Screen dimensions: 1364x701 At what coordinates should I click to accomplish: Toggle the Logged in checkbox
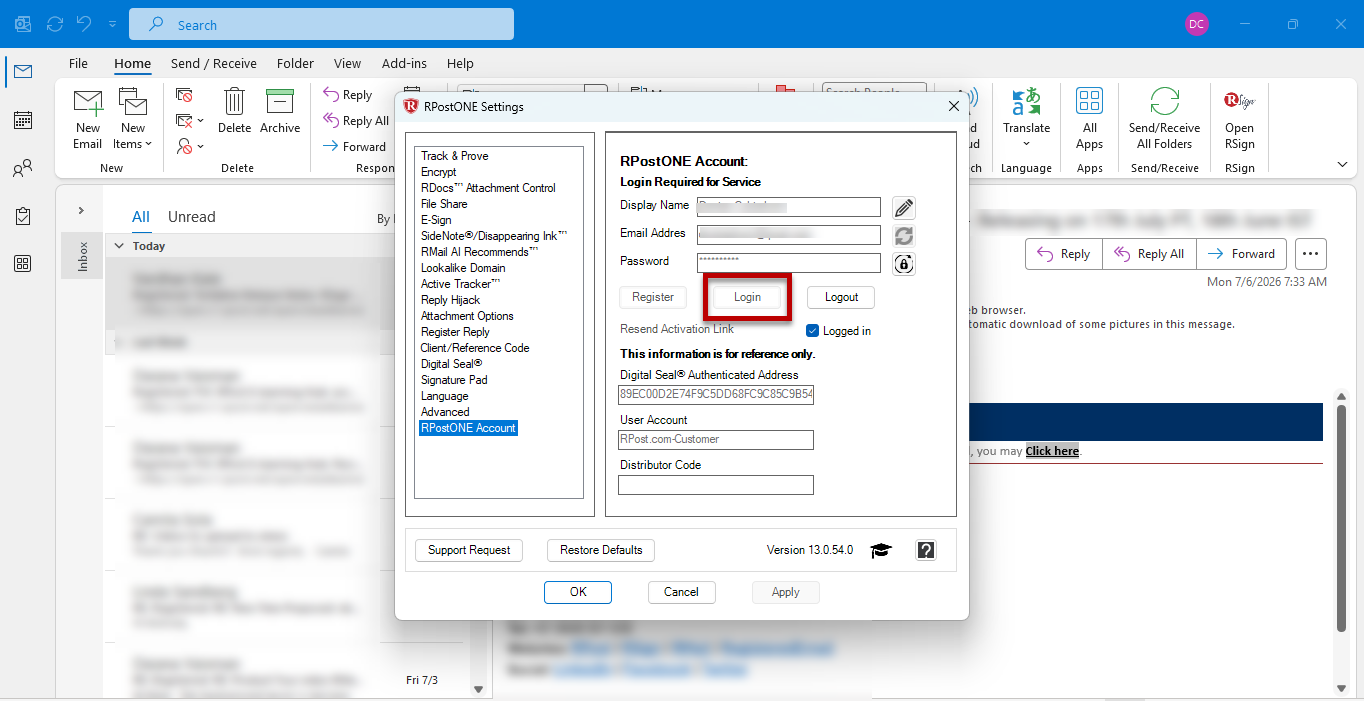(x=813, y=331)
